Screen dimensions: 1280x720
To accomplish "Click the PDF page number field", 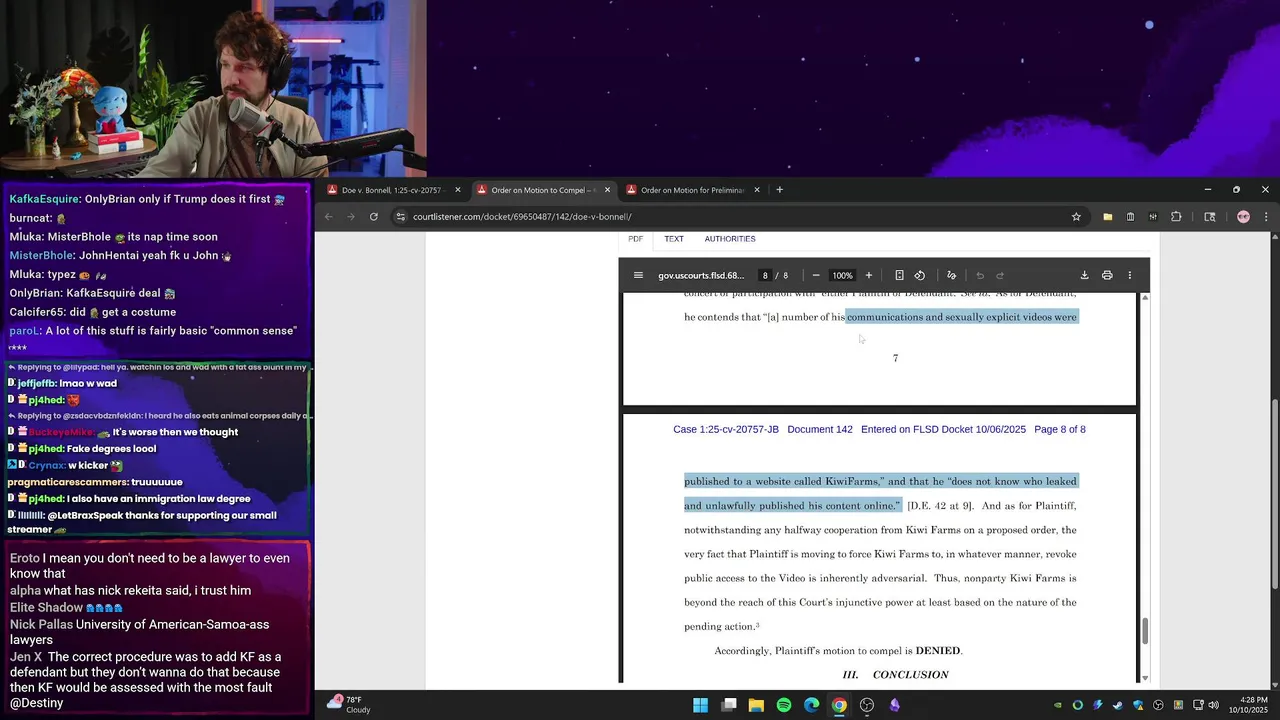I will pyautogui.click(x=765, y=276).
